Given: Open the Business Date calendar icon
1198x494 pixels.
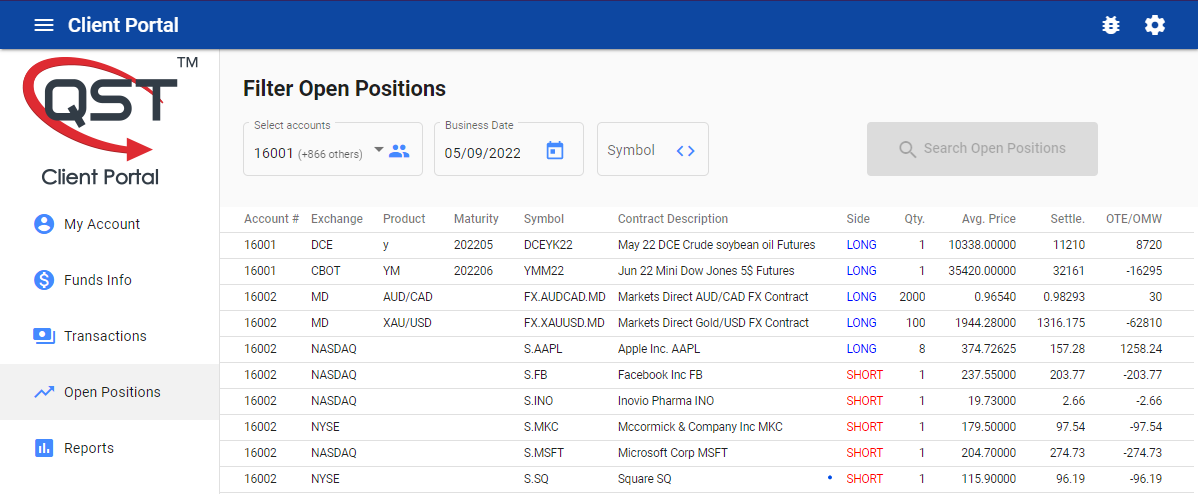Looking at the screenshot, I should (555, 150).
